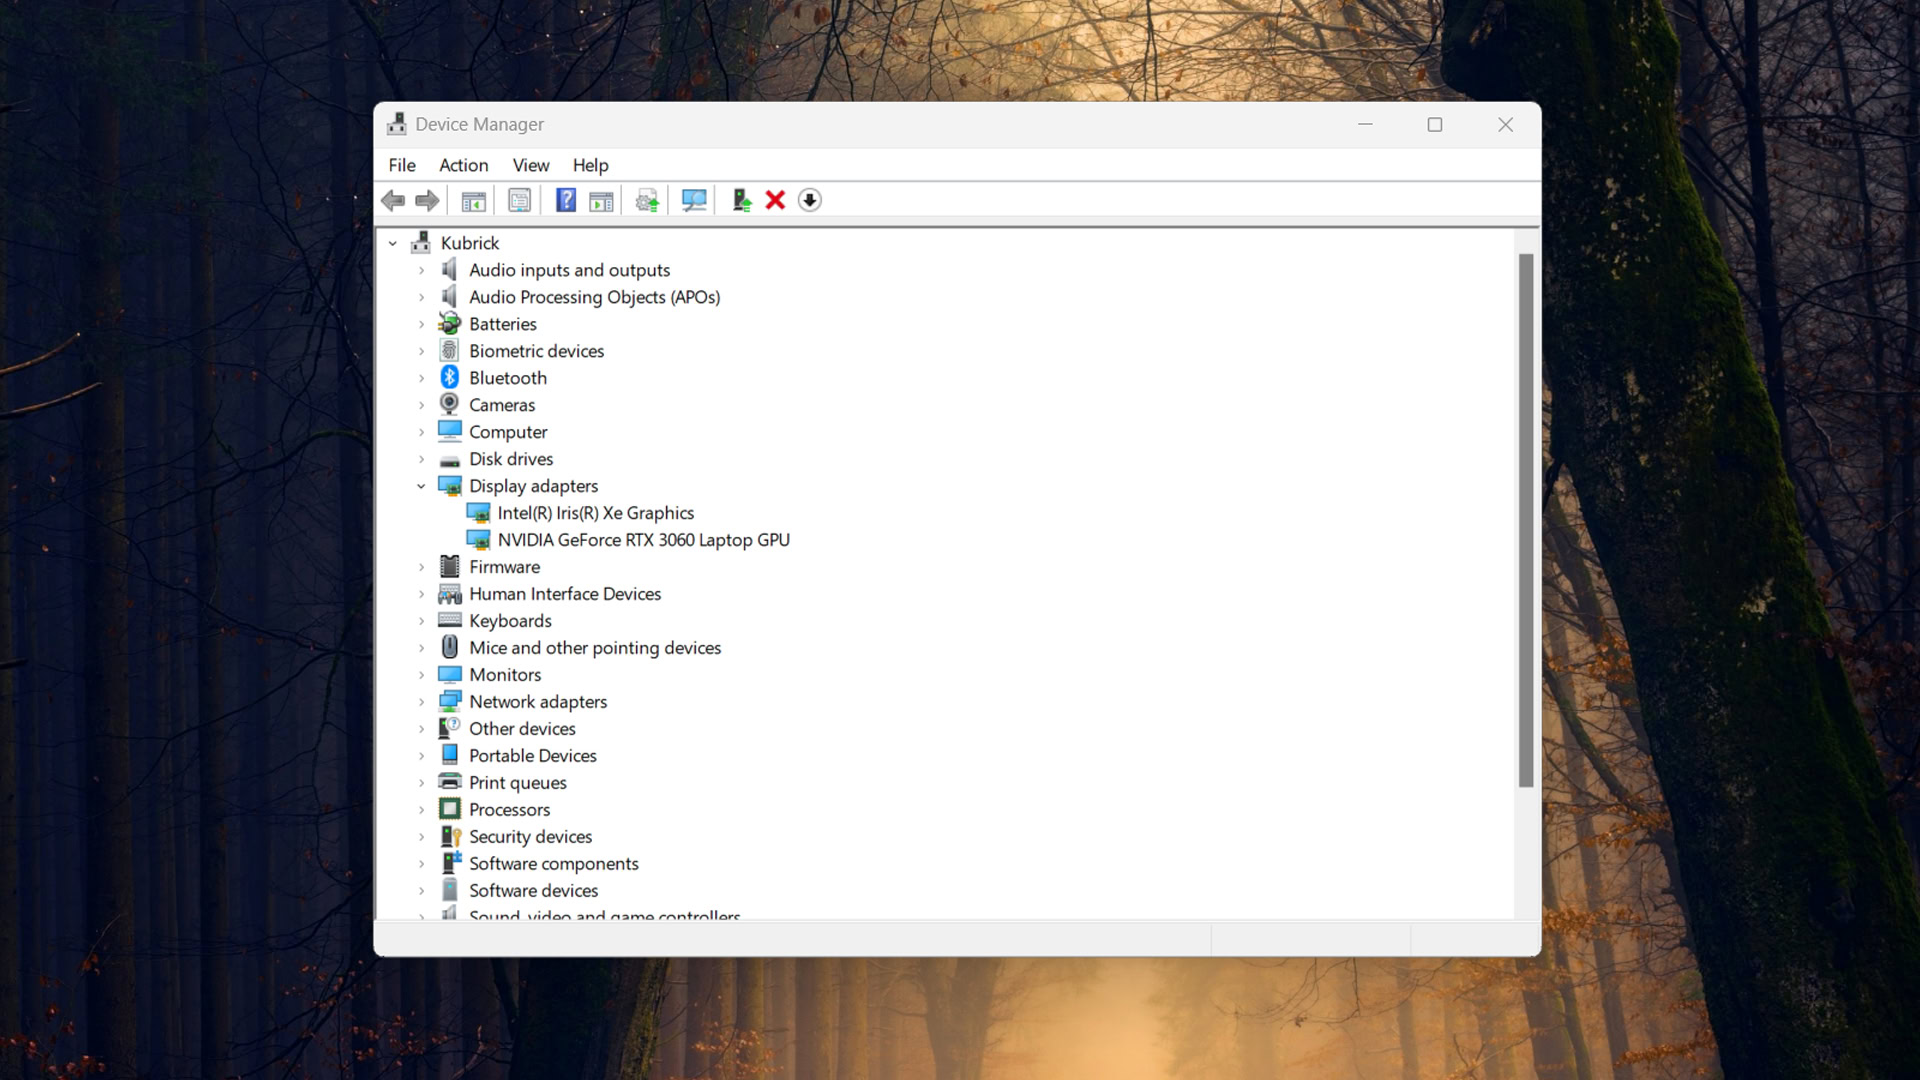Select Intel(R) Iris(R) Xe Graphics device
The width and height of the screenshot is (1920, 1080).
pyautogui.click(x=595, y=513)
